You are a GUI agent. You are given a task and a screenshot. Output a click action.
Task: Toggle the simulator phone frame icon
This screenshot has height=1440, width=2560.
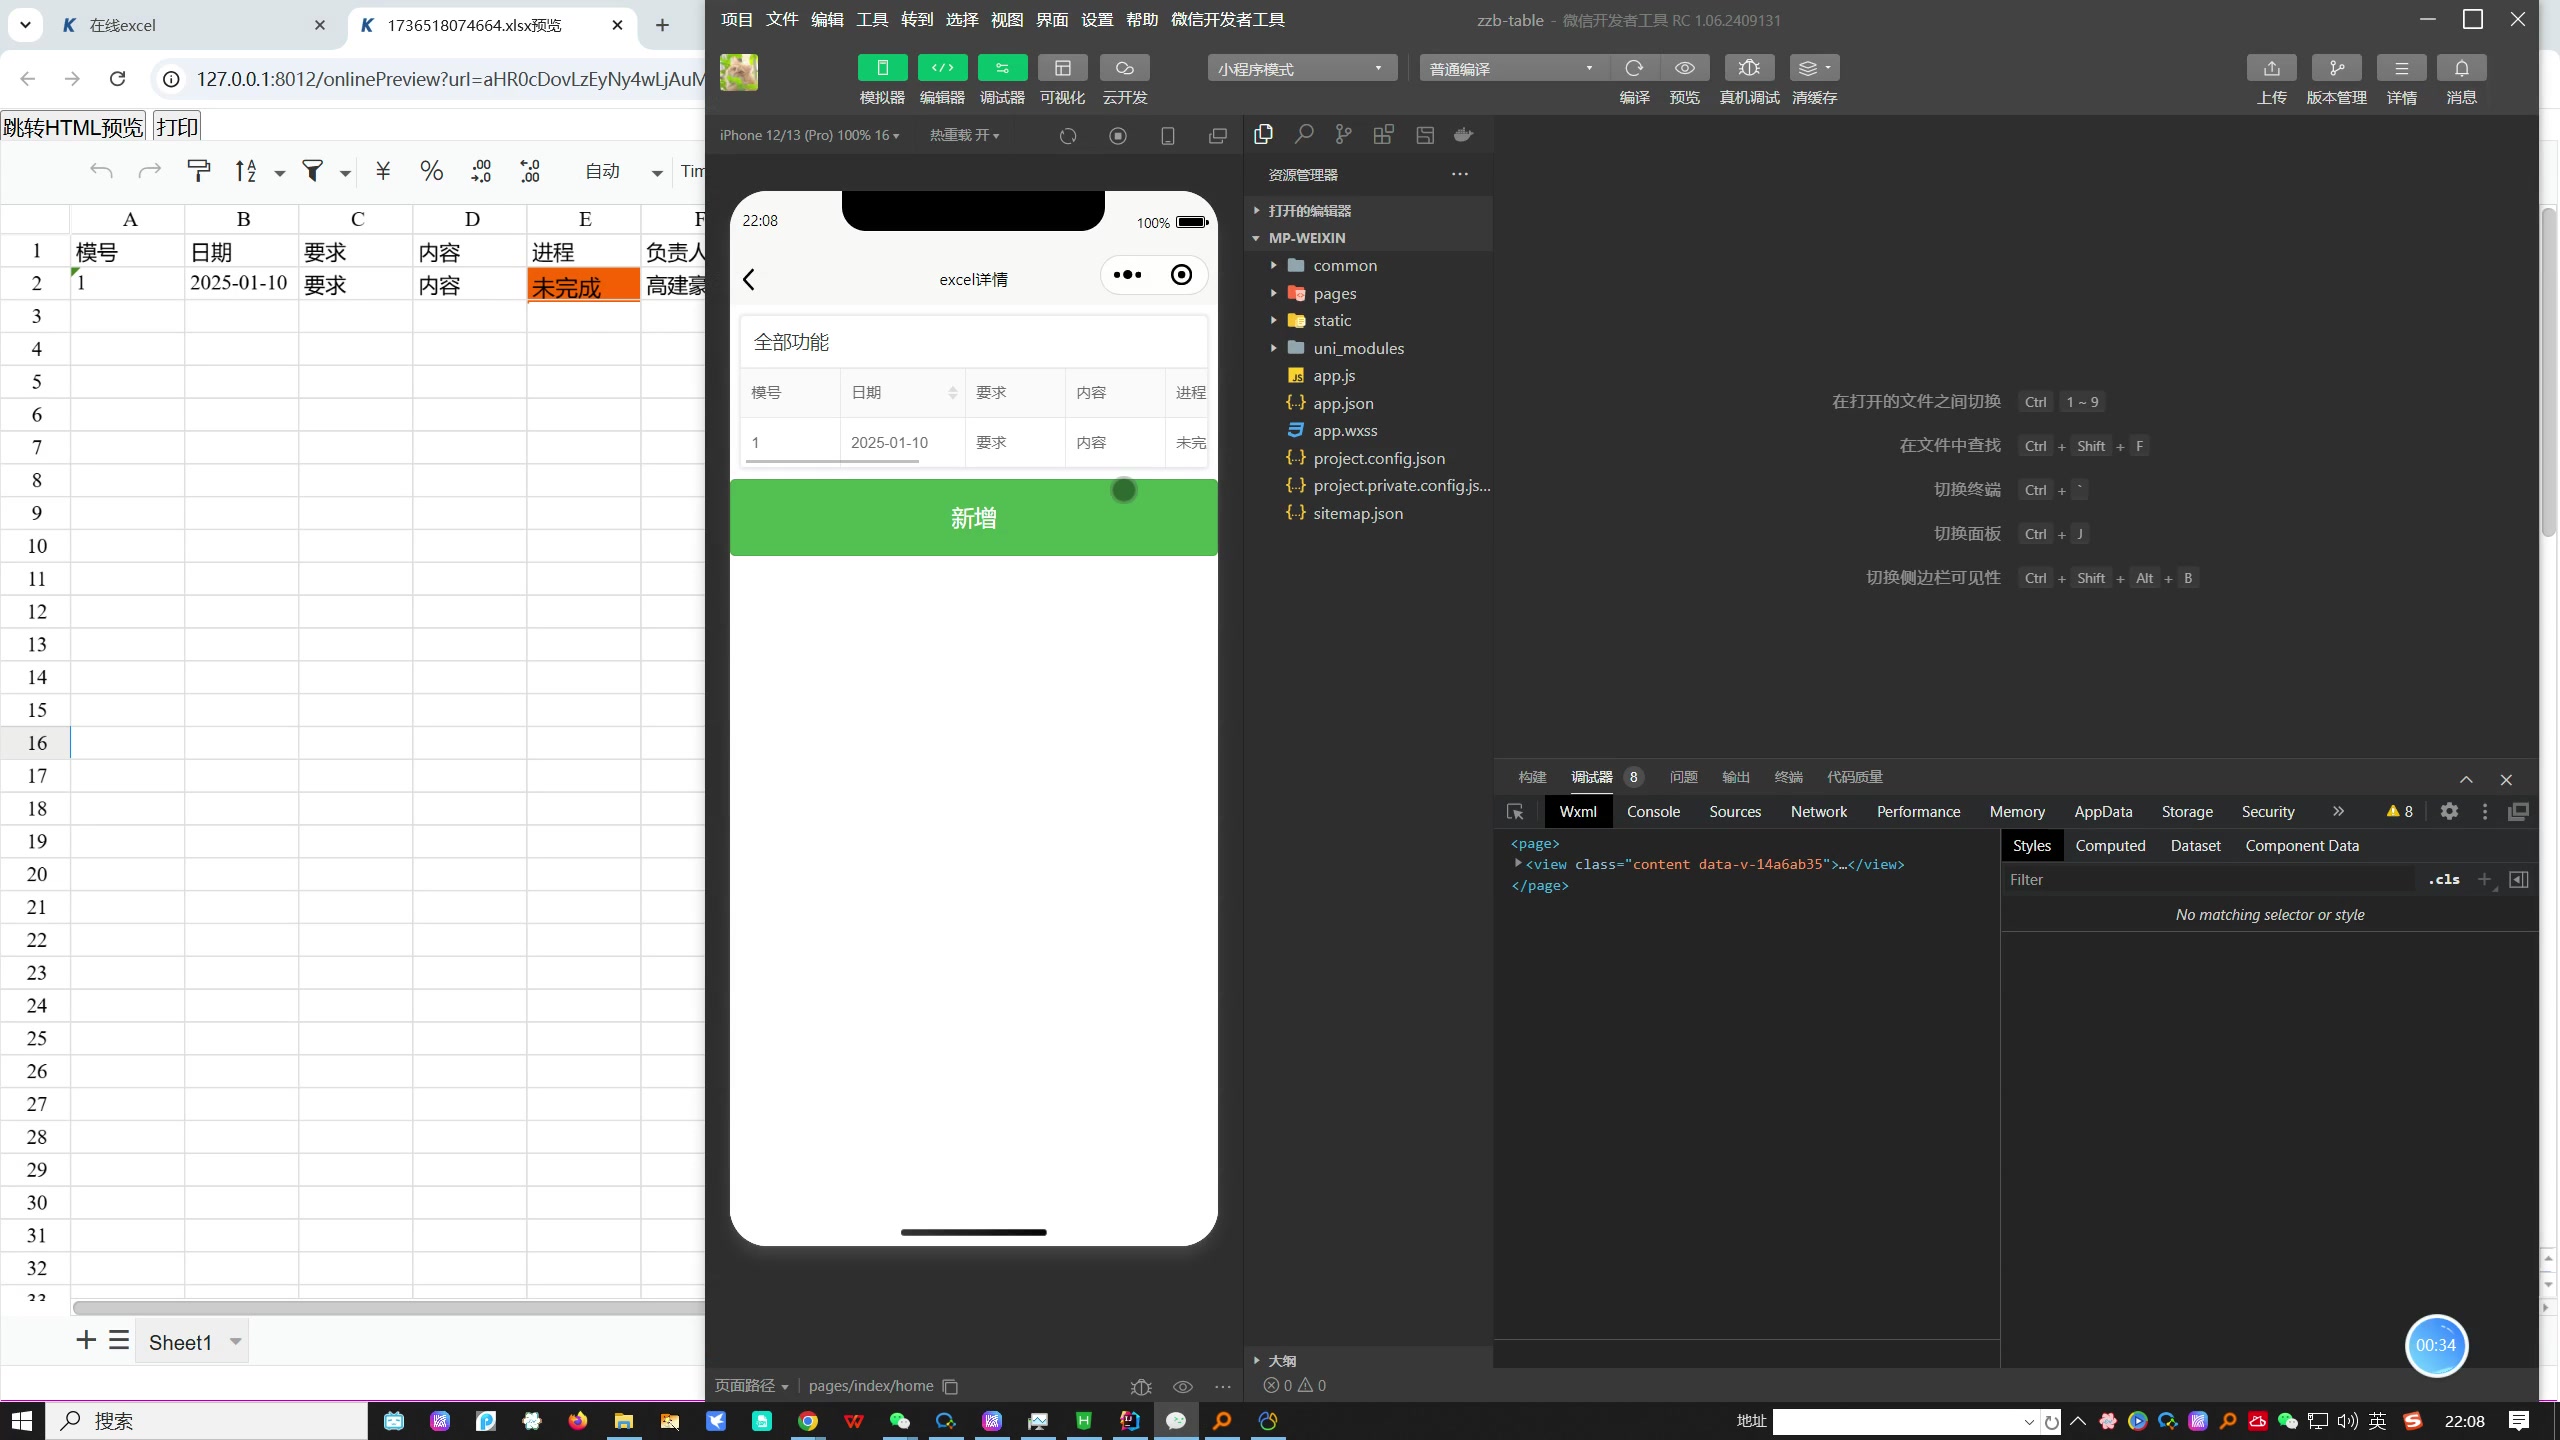[x=1167, y=136]
